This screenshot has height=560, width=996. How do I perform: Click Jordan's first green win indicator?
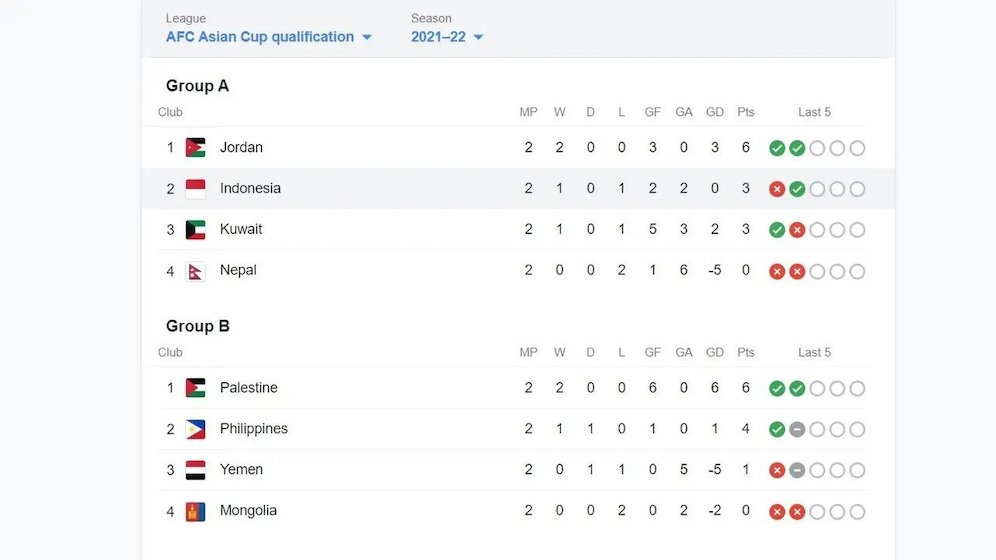point(777,148)
